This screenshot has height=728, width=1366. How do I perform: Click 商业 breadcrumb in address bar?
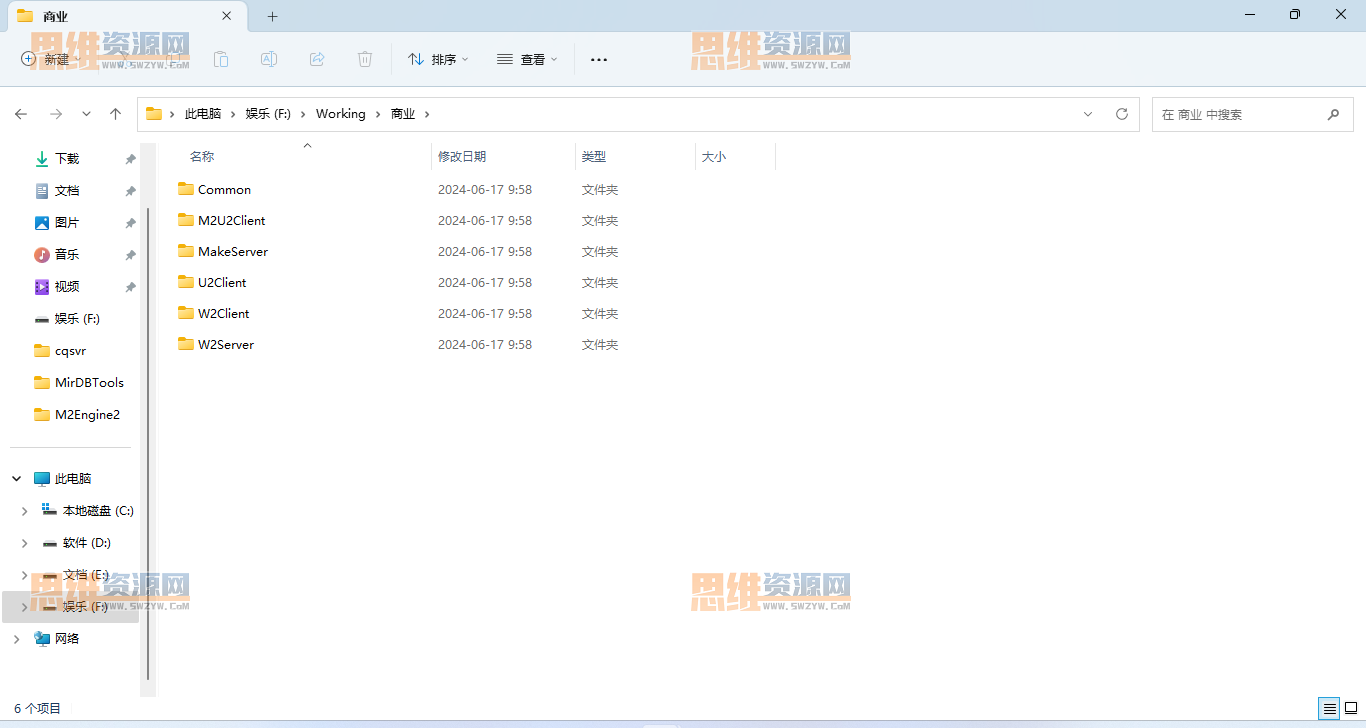(x=403, y=114)
